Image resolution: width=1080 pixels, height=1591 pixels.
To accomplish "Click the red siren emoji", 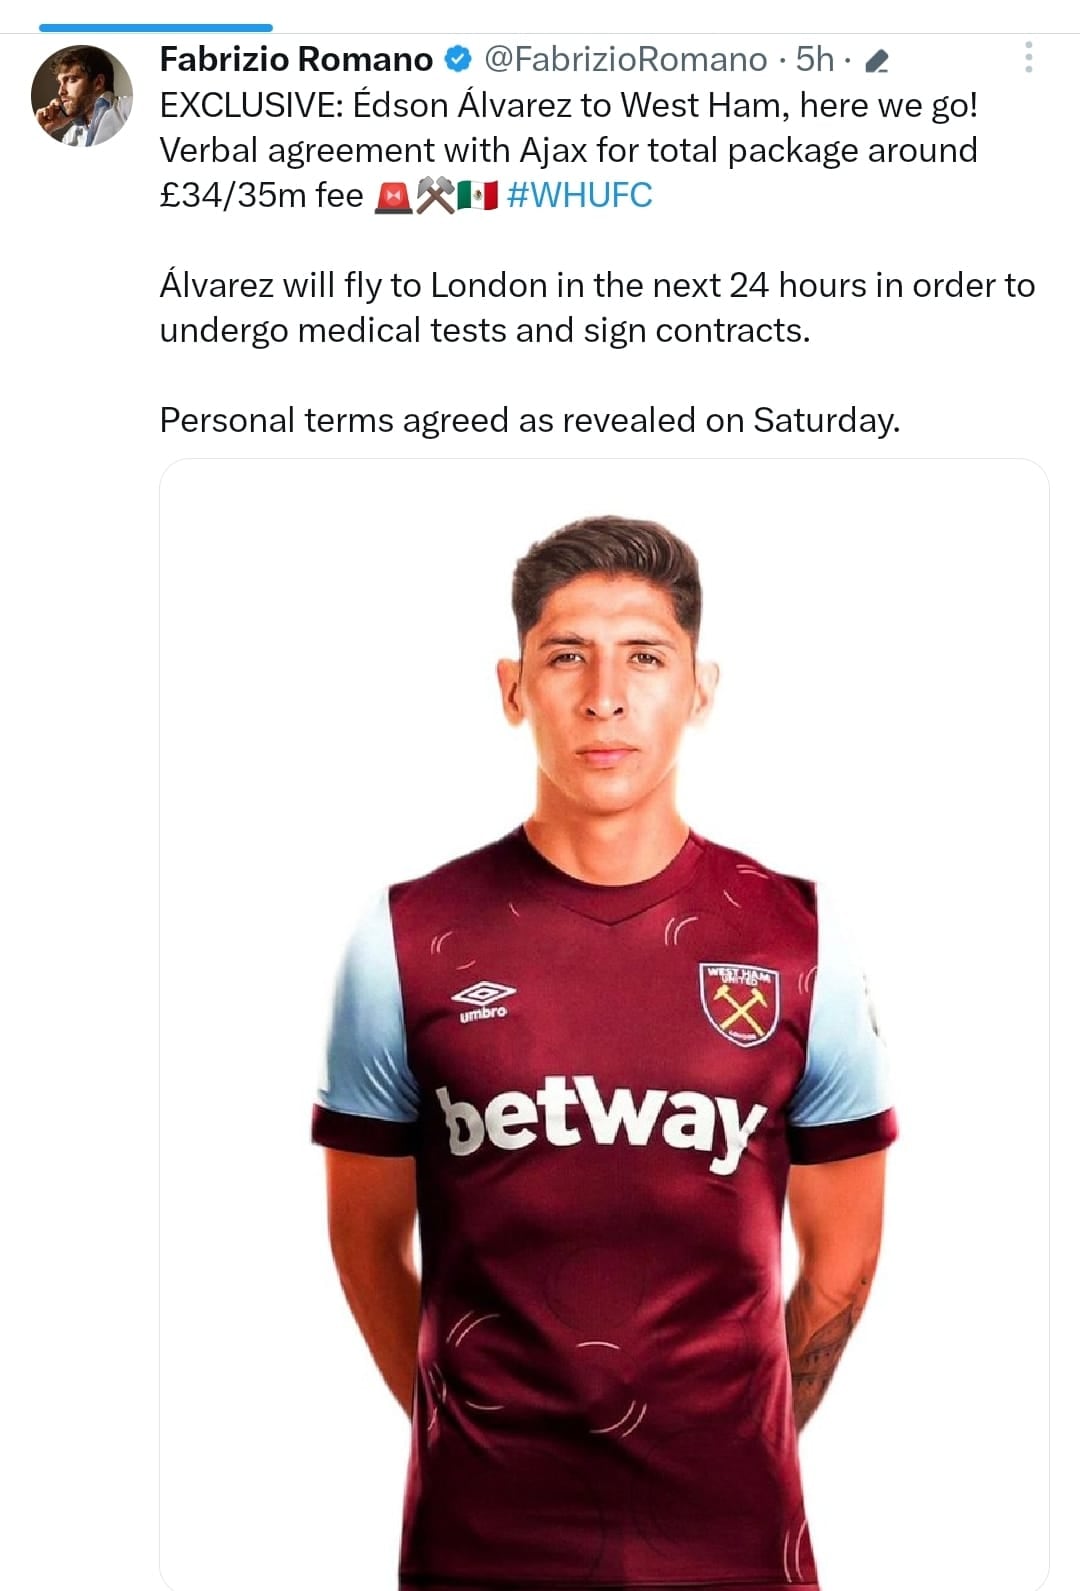I will point(392,196).
